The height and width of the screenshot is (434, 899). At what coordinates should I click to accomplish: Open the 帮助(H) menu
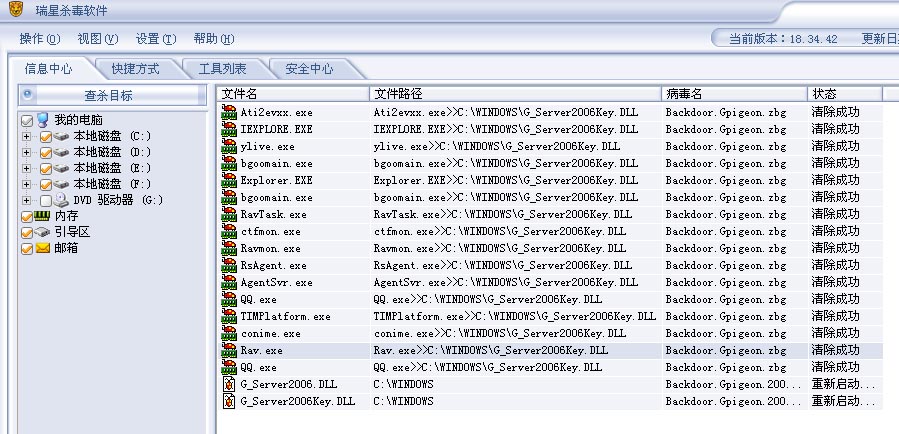(214, 39)
